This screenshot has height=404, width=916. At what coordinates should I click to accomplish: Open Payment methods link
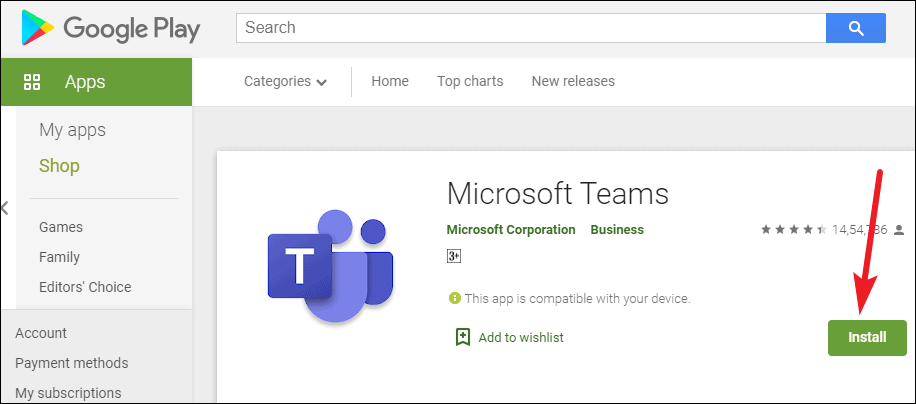tap(71, 363)
